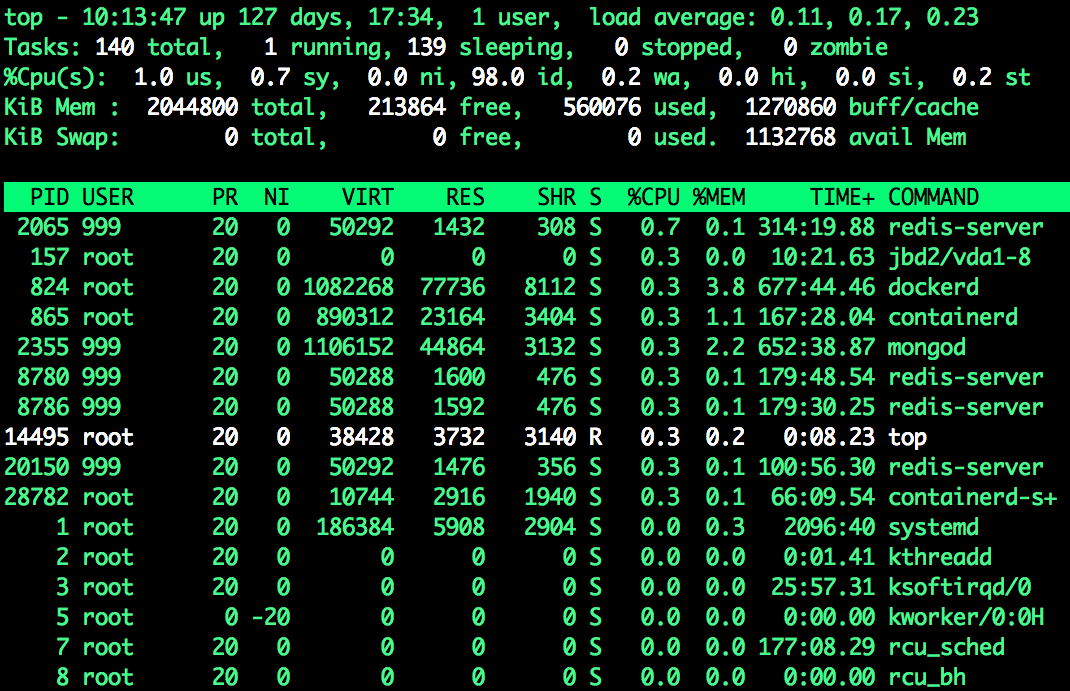Select the dockerd process row
The width and height of the screenshot is (1070, 691).
coord(500,287)
